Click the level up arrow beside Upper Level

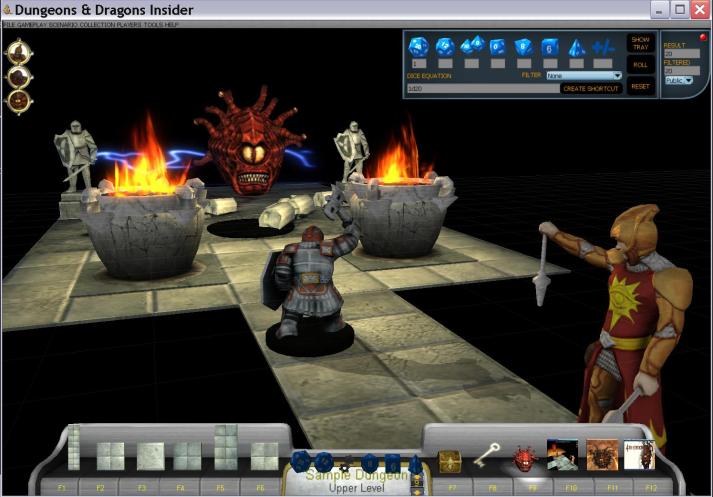[x=417, y=477]
